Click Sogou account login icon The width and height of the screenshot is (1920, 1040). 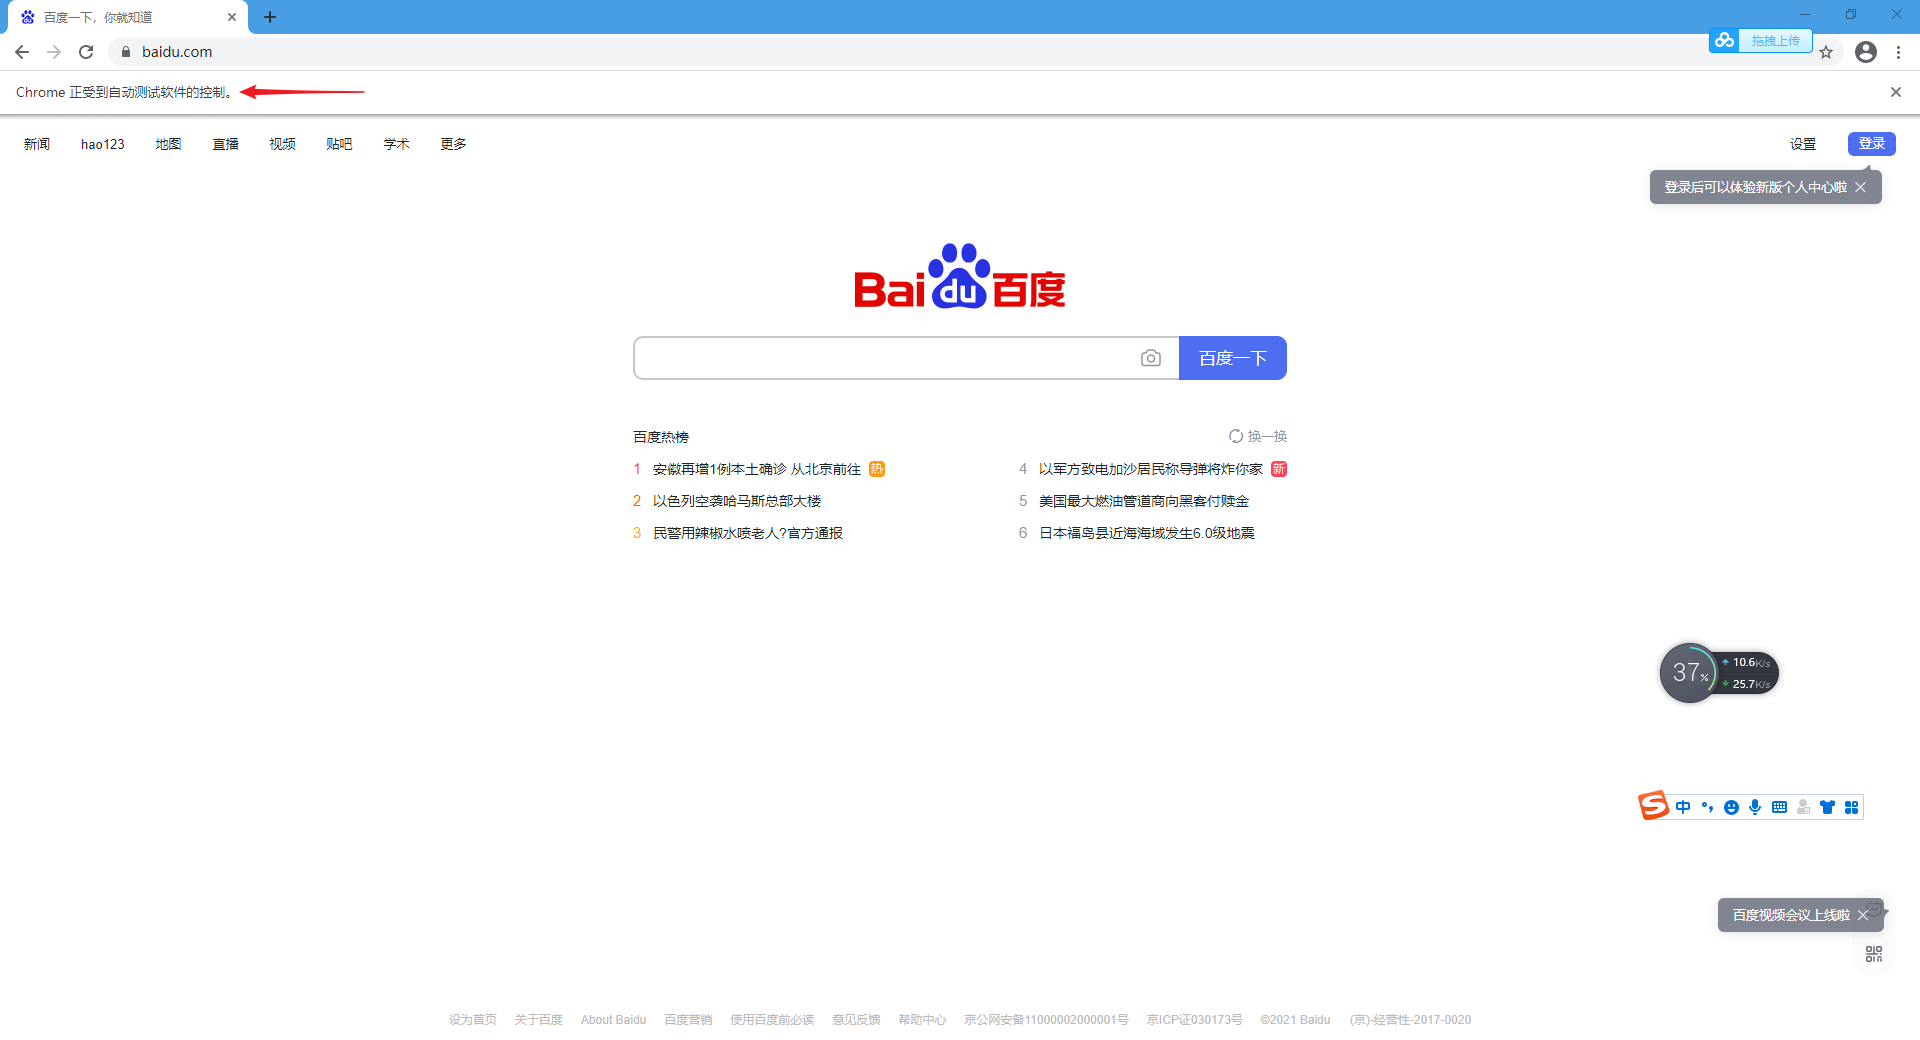[1803, 807]
